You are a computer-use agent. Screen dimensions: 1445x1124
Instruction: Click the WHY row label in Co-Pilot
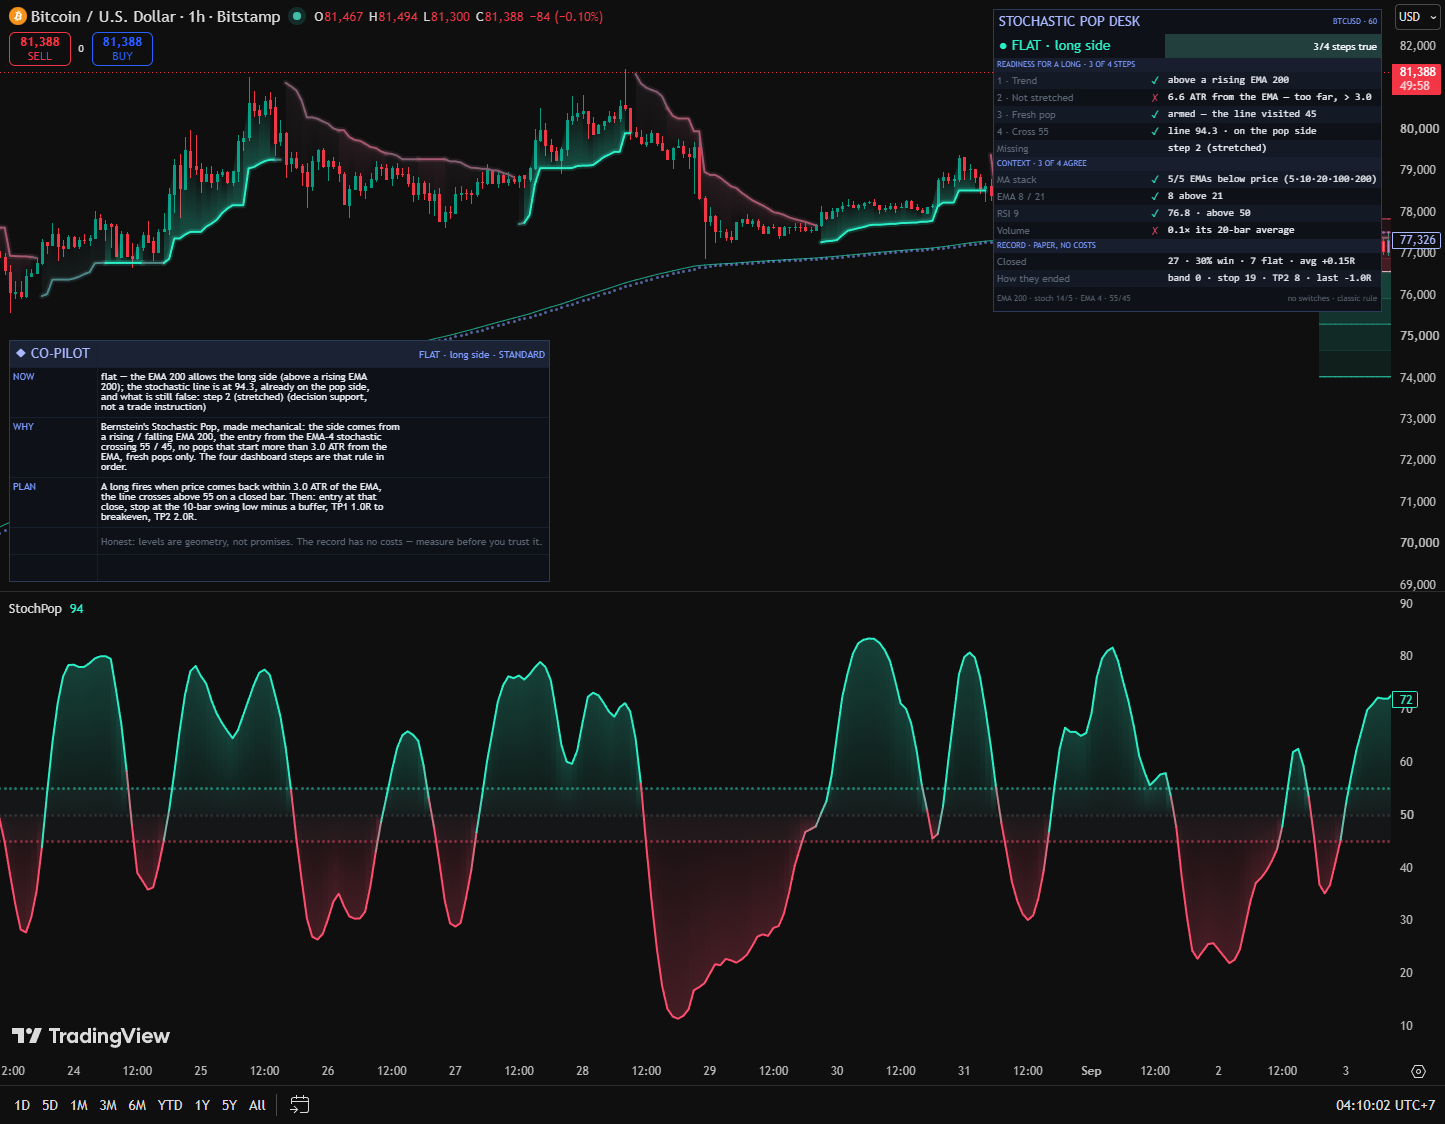pos(23,427)
